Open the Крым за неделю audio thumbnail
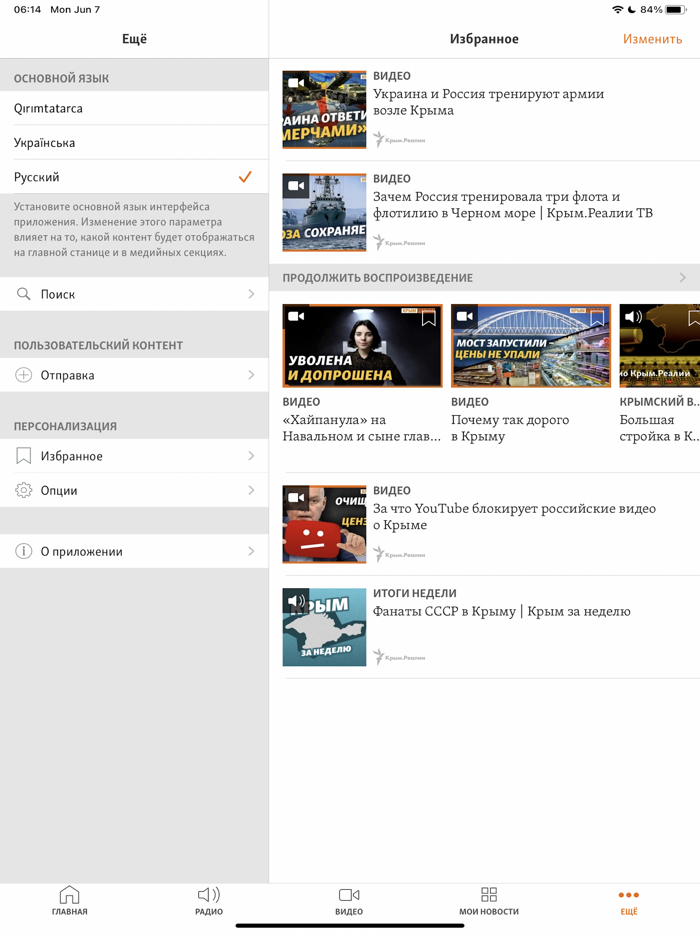The height and width of the screenshot is (934, 700). coord(324,627)
